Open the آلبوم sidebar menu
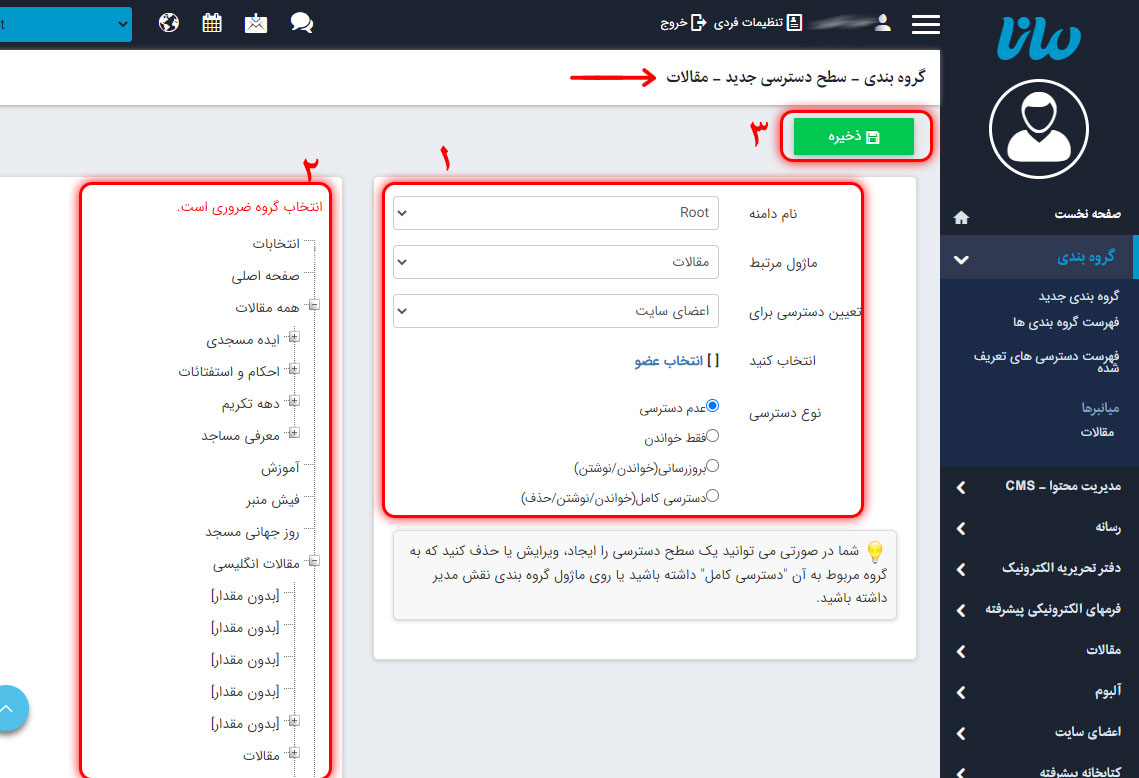 pos(1038,692)
